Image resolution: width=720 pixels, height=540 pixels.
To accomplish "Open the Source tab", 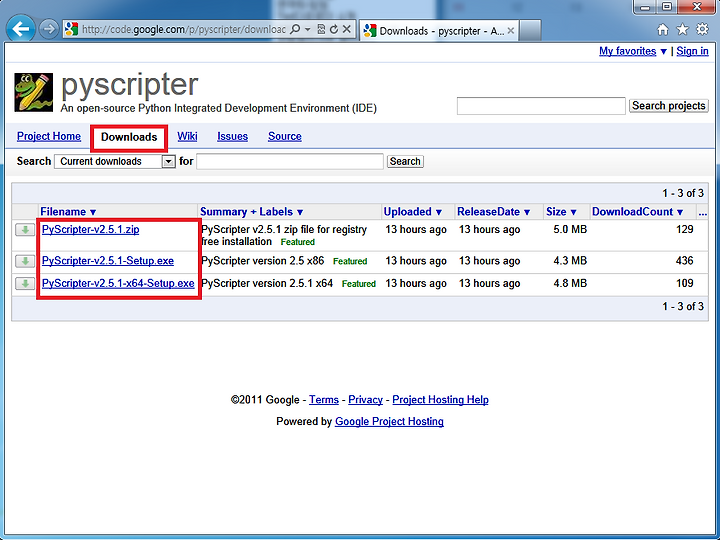I will [x=285, y=136].
